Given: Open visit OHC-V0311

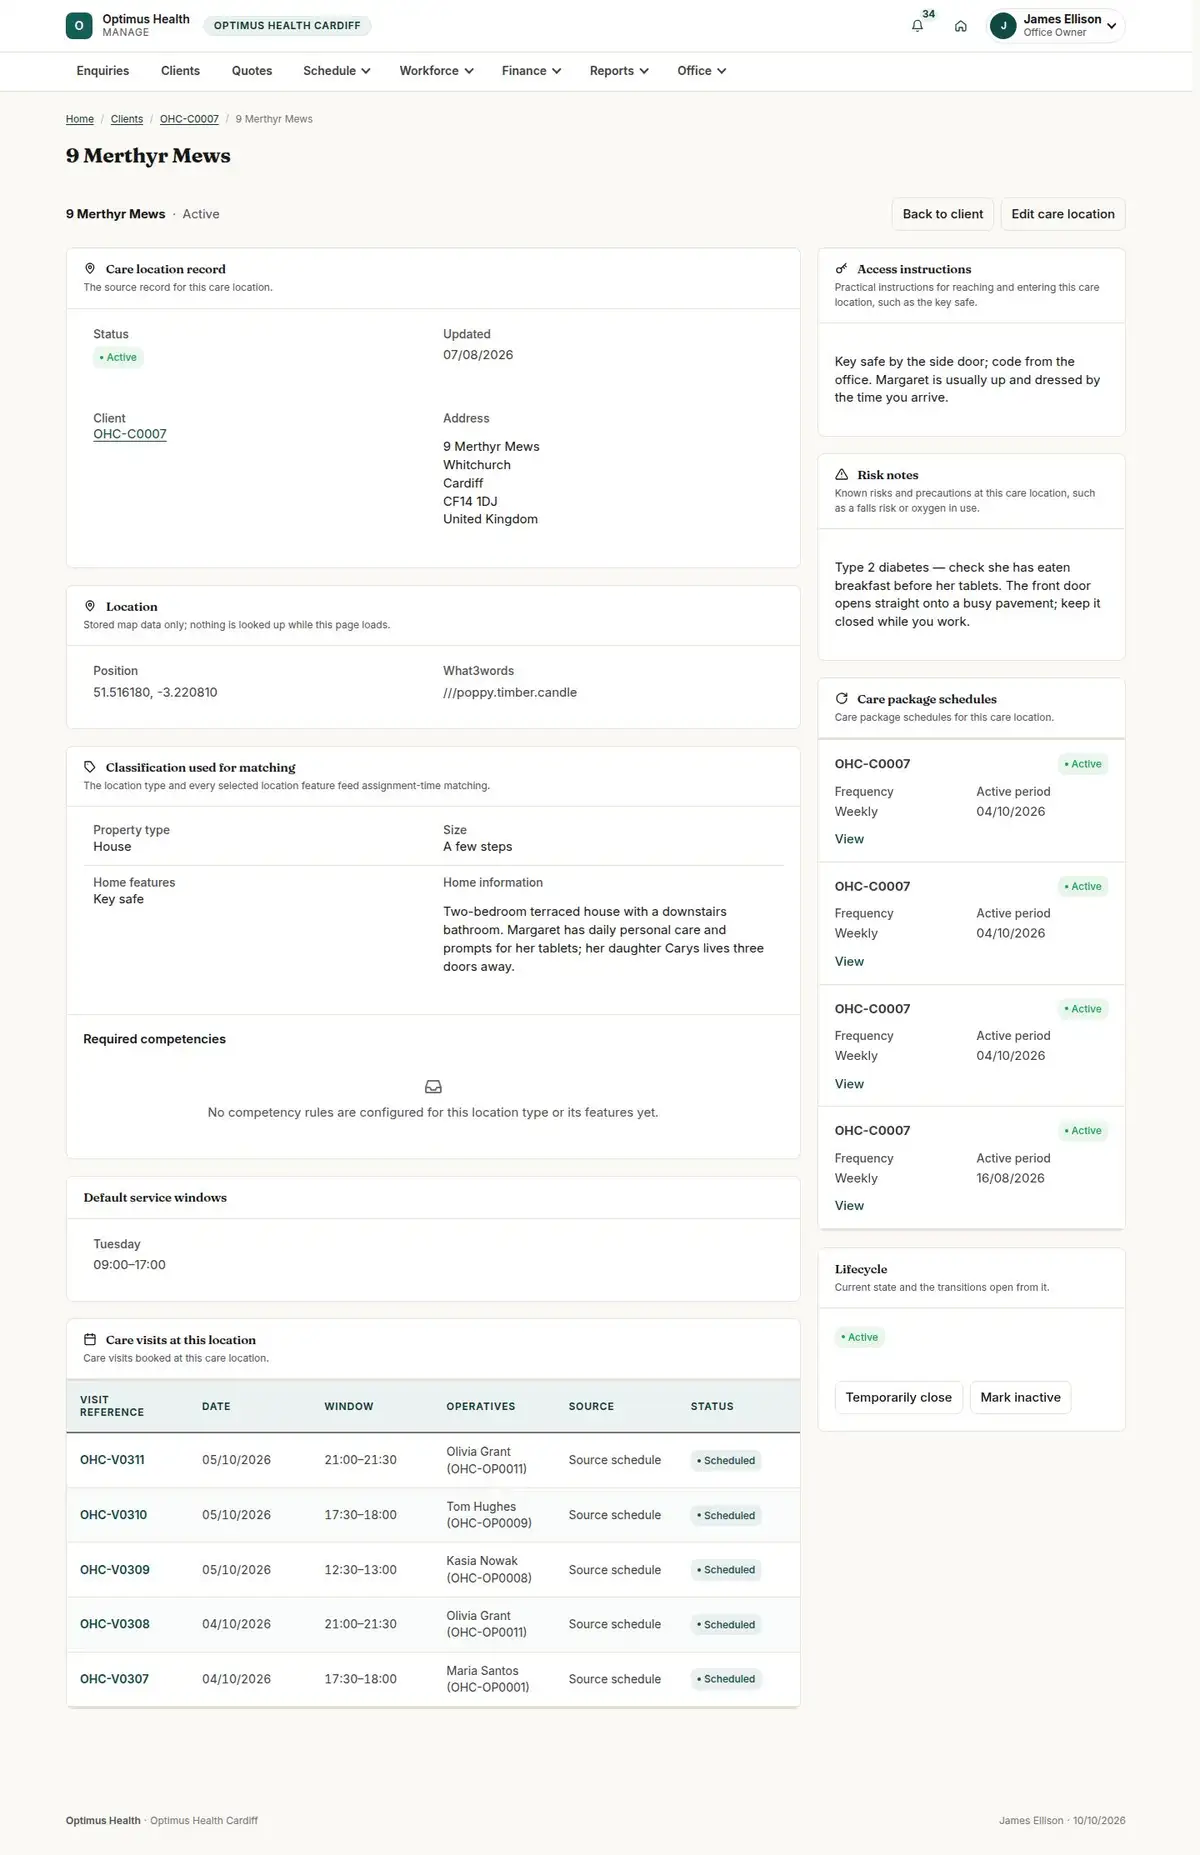Looking at the screenshot, I should (112, 1460).
